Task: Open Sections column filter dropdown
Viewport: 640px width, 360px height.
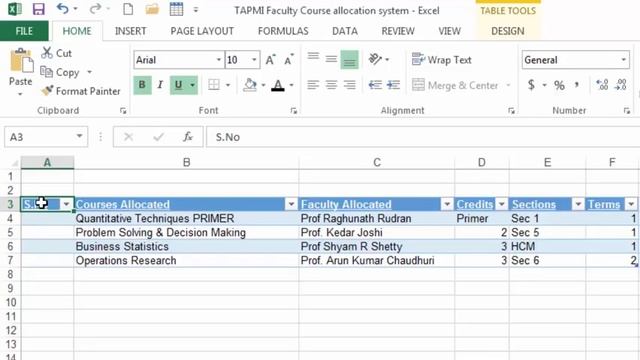Action: pyautogui.click(x=578, y=204)
